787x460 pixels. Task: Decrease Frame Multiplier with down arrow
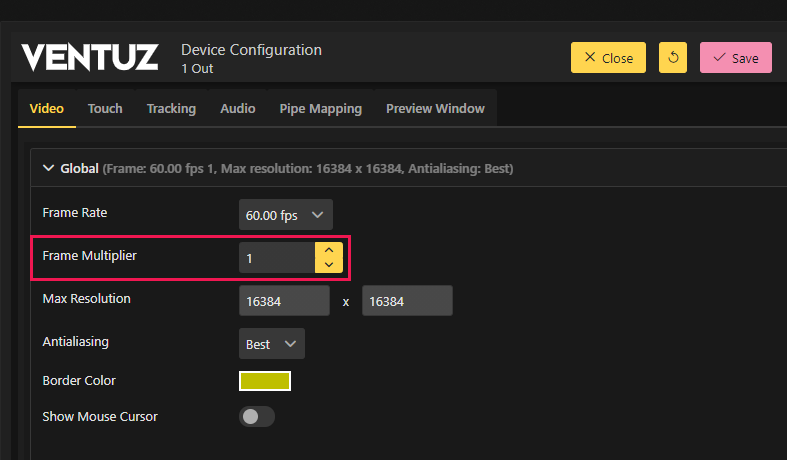[329, 265]
